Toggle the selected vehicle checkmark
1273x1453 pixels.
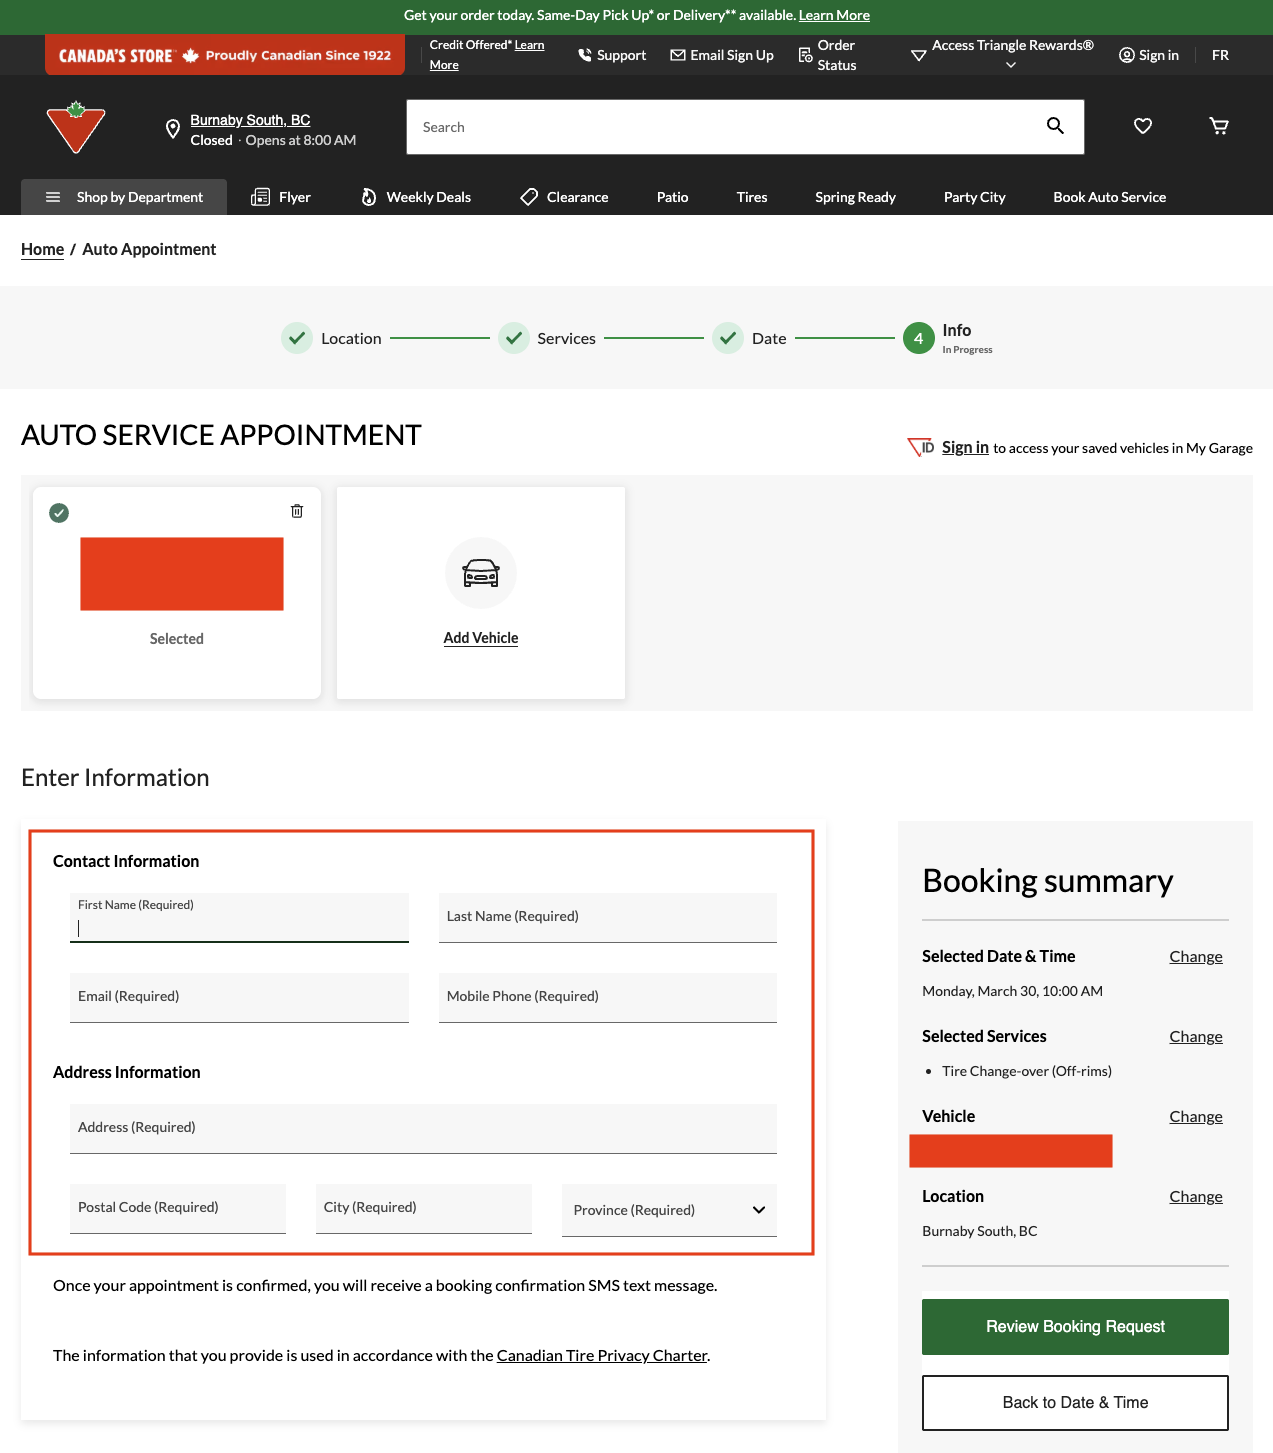[x=59, y=513]
